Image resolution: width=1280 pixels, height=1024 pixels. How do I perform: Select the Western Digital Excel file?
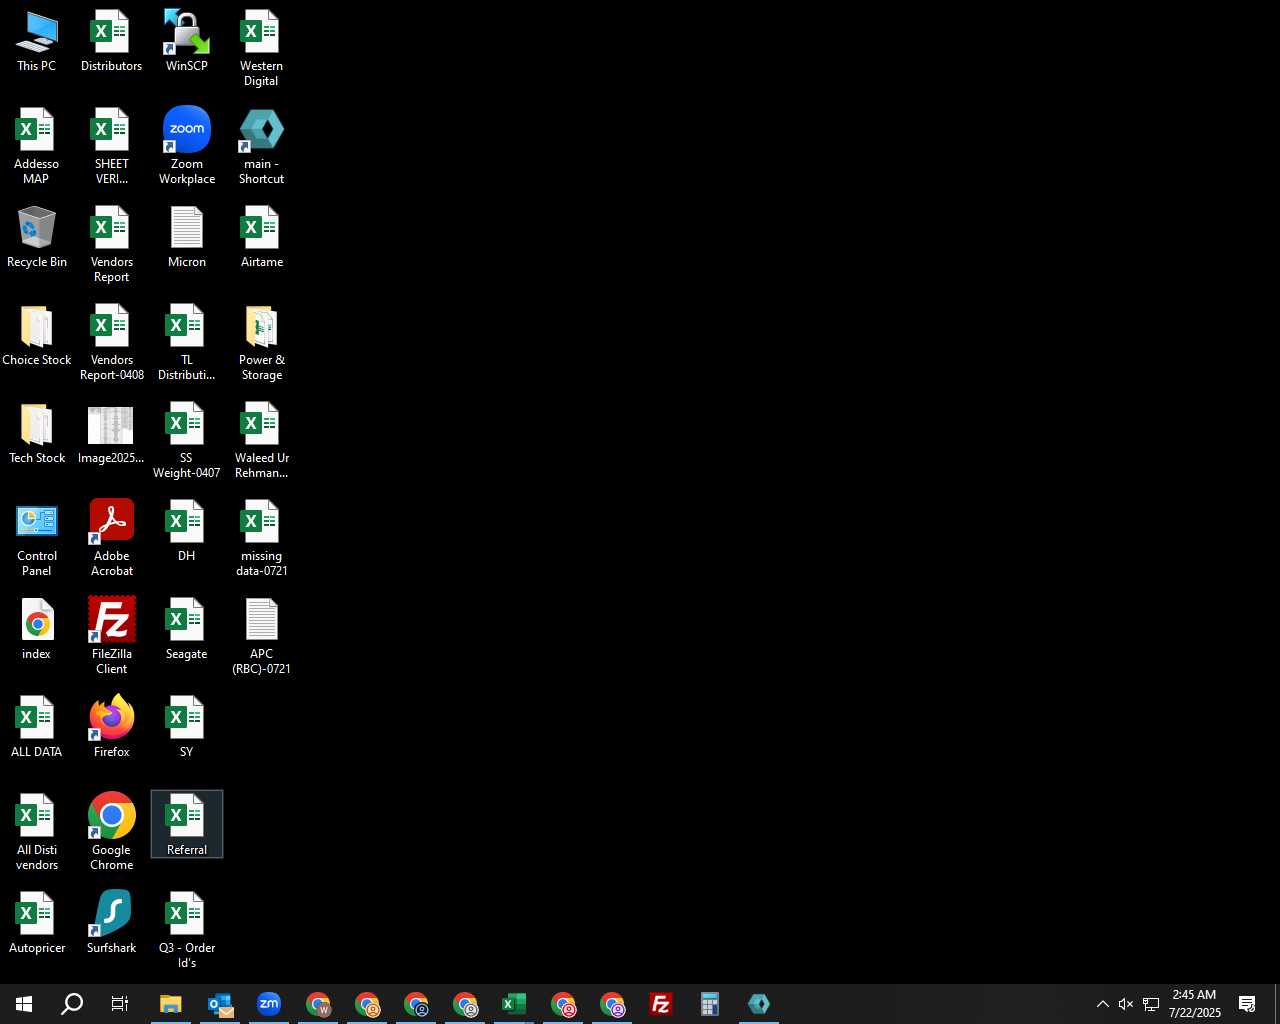[261, 49]
